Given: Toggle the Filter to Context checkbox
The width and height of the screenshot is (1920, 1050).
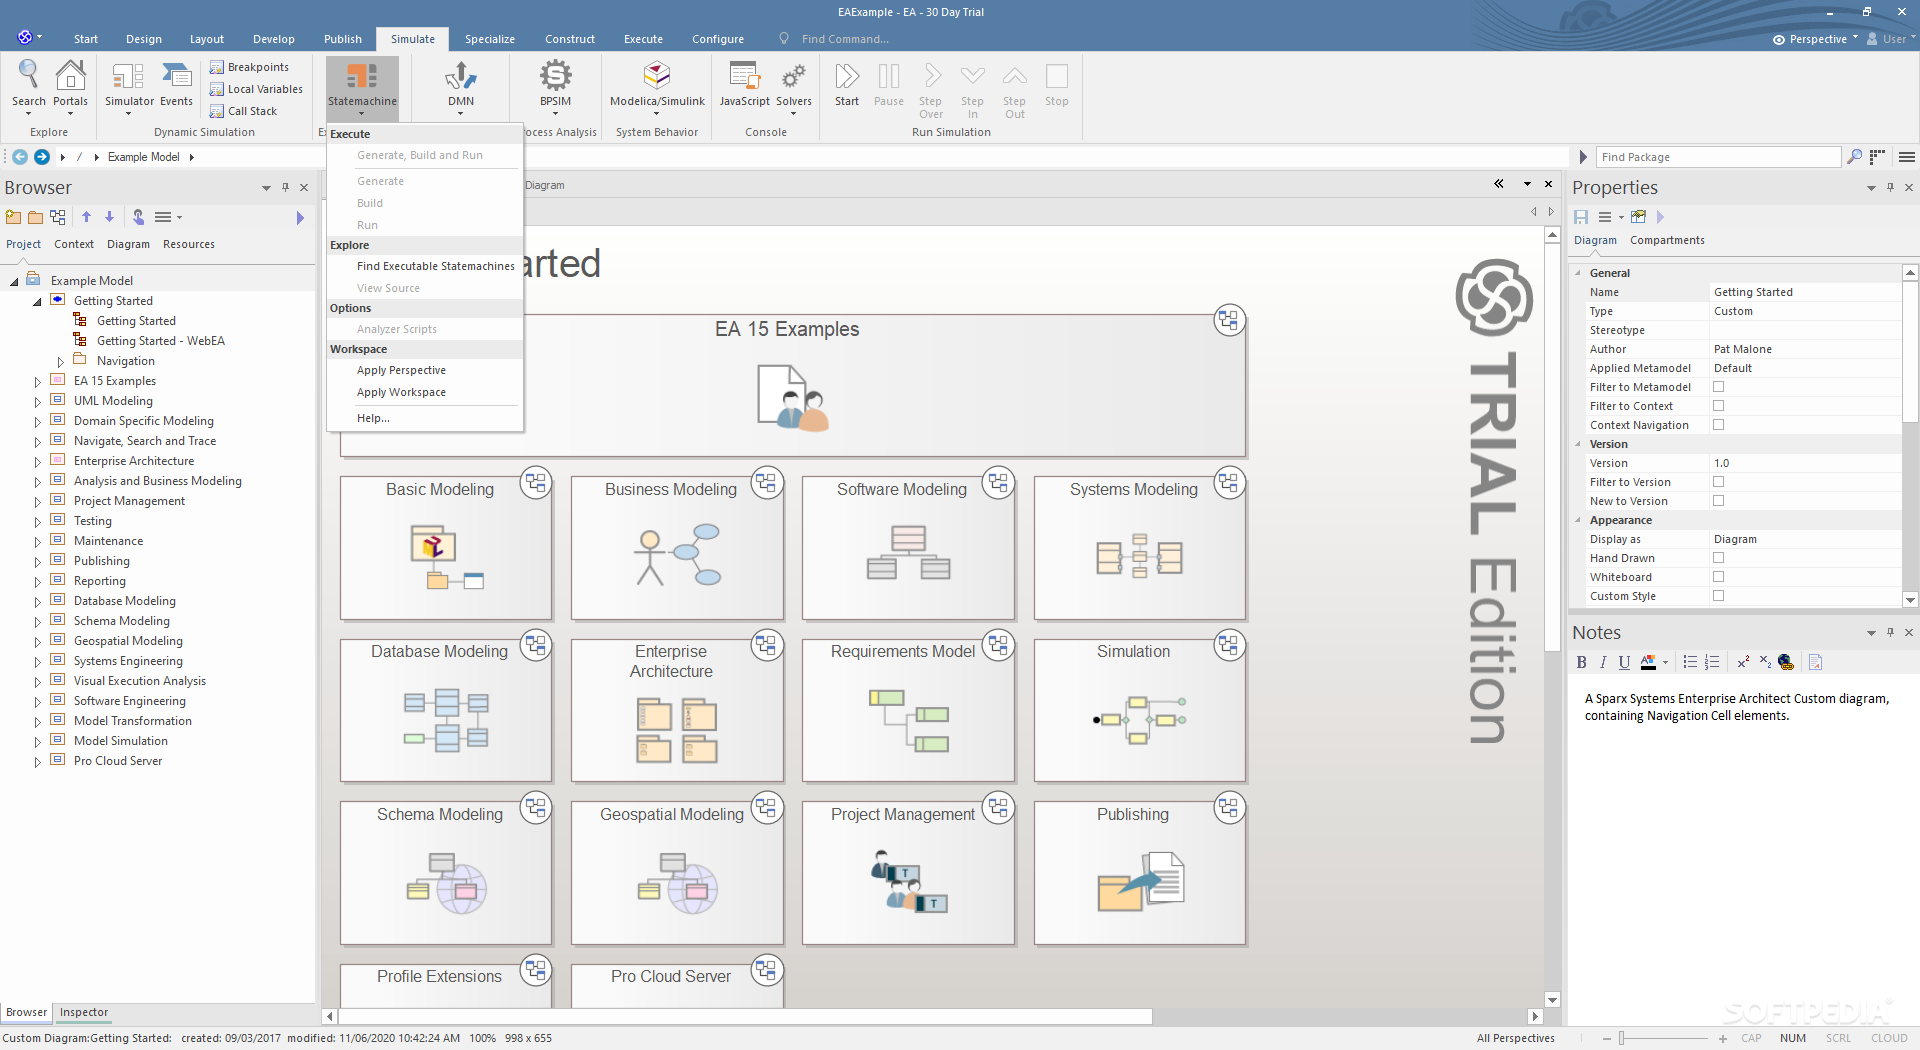Looking at the screenshot, I should coord(1718,406).
